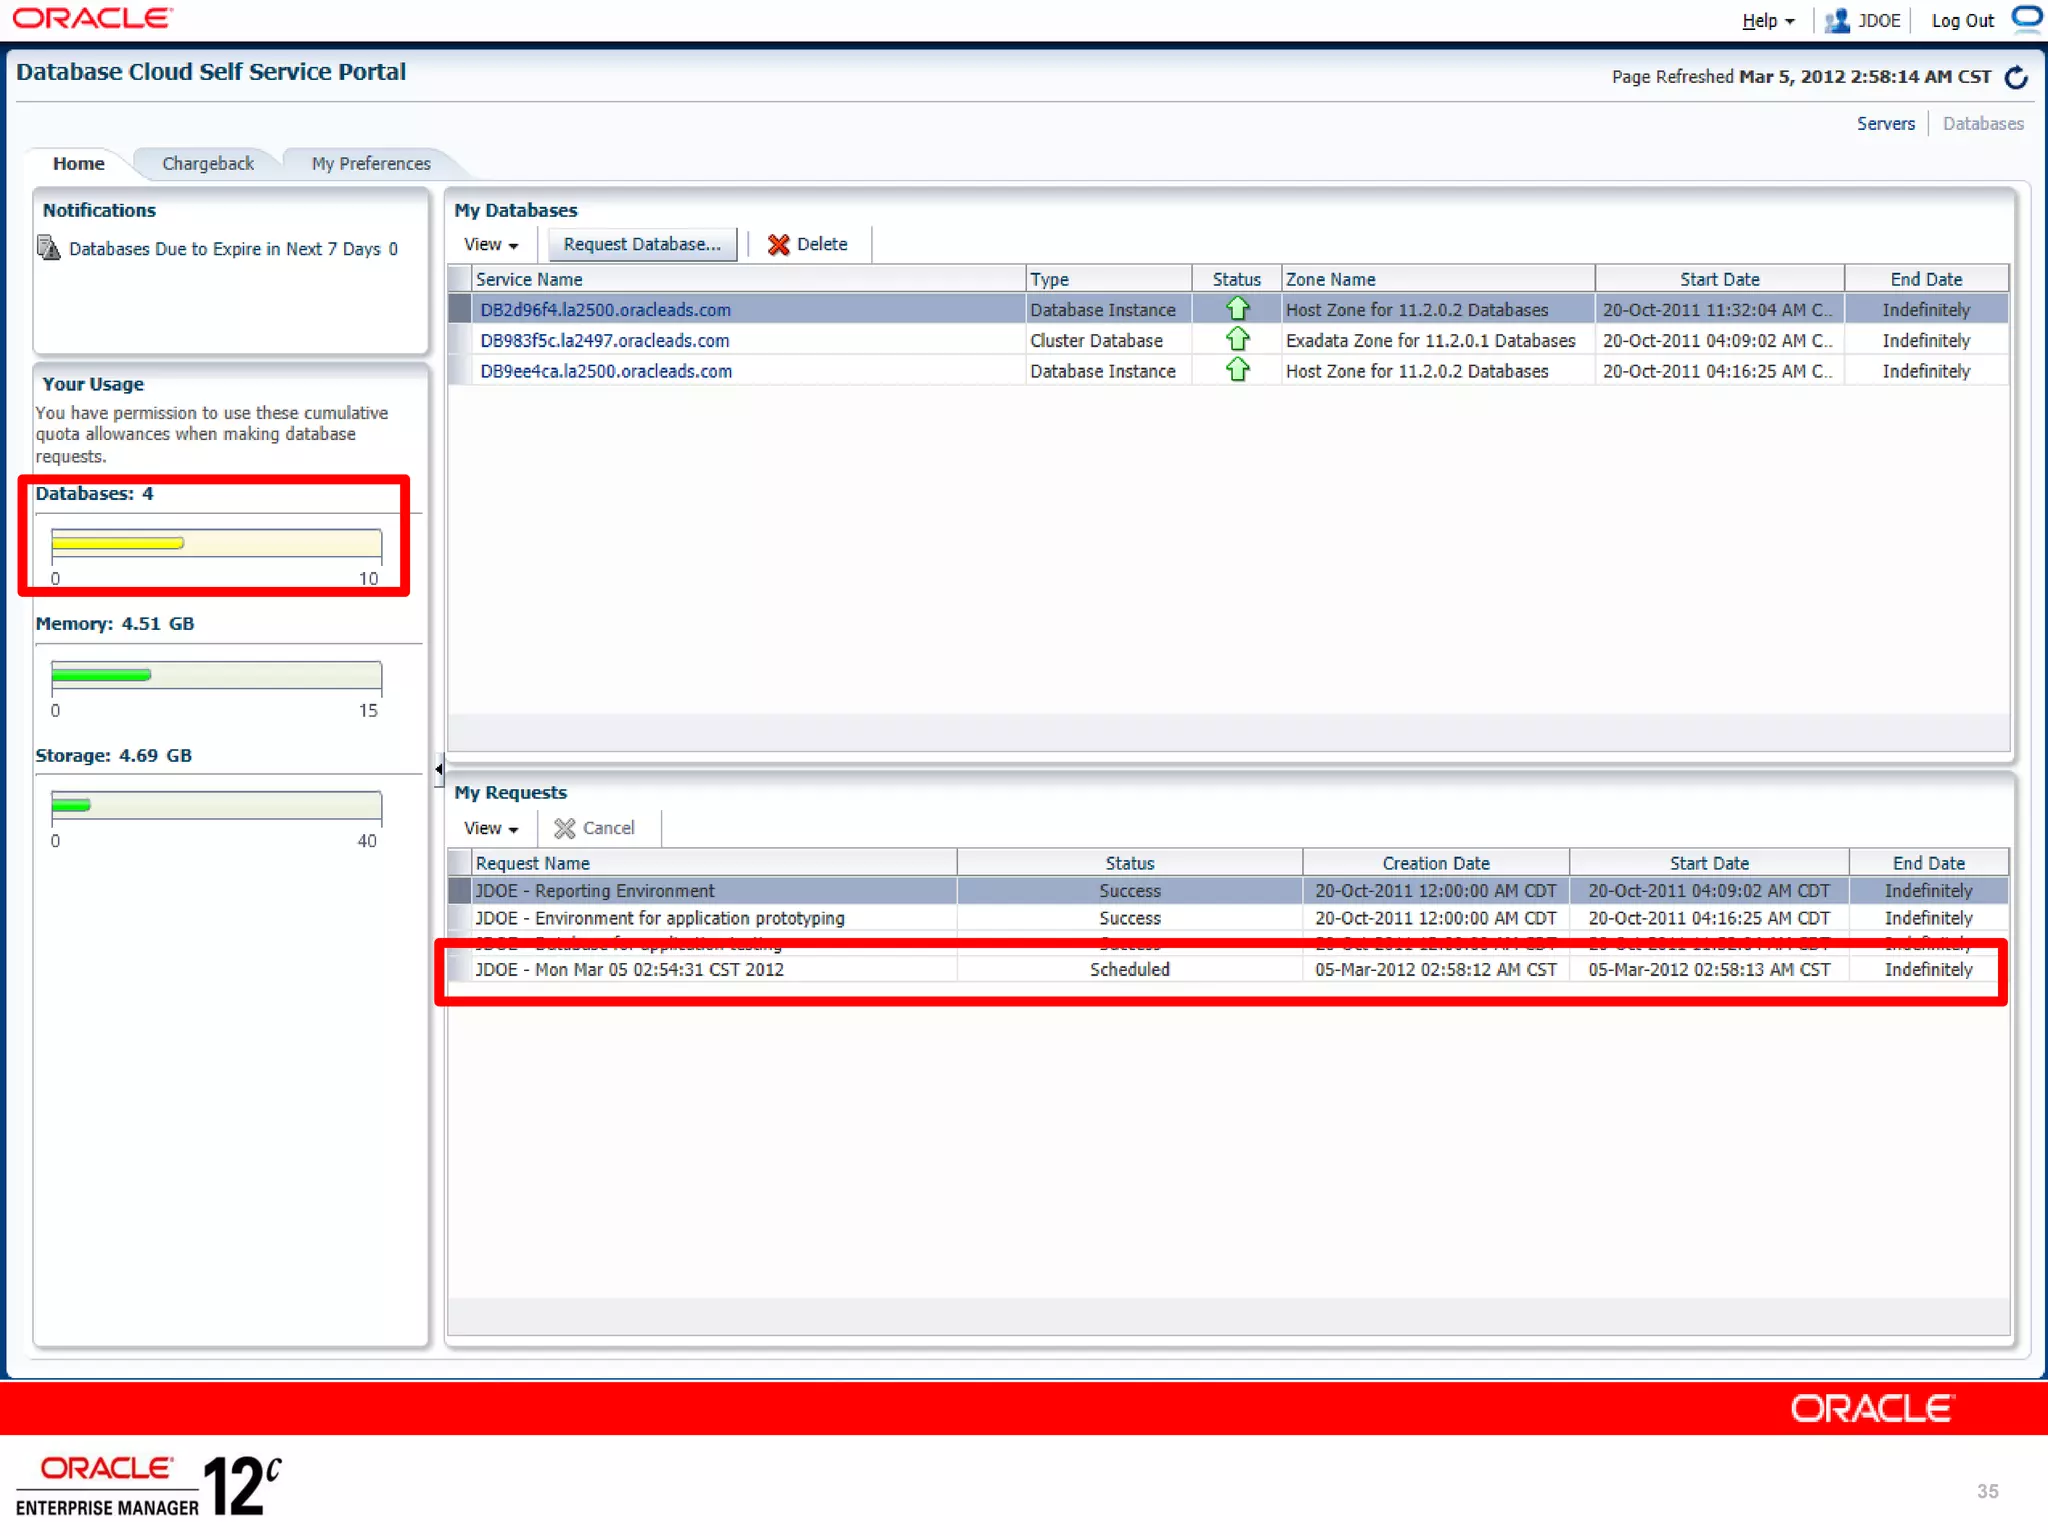The width and height of the screenshot is (2048, 1536).
Task: Select the row handle for the Scheduled request
Action: [460, 970]
